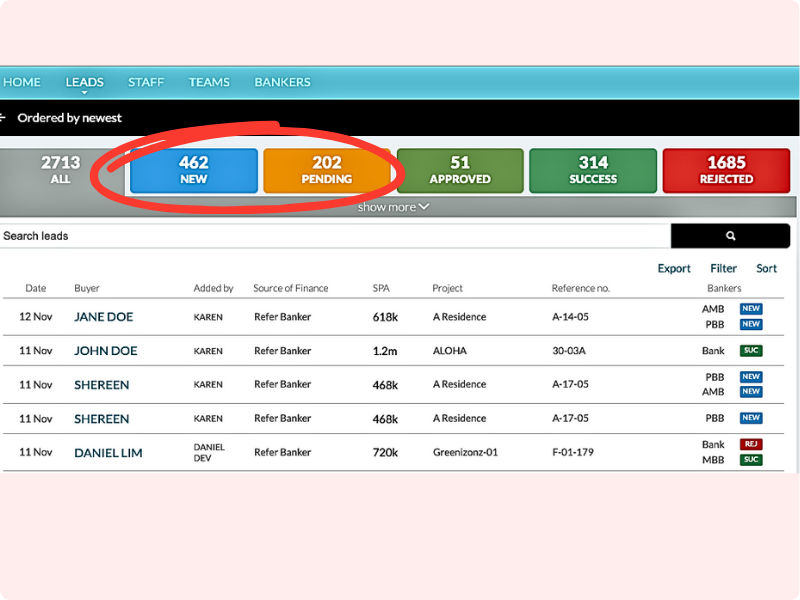This screenshot has width=800, height=600.
Task: Click Jane Doe's PBB NEW status badge
Action: [x=750, y=324]
